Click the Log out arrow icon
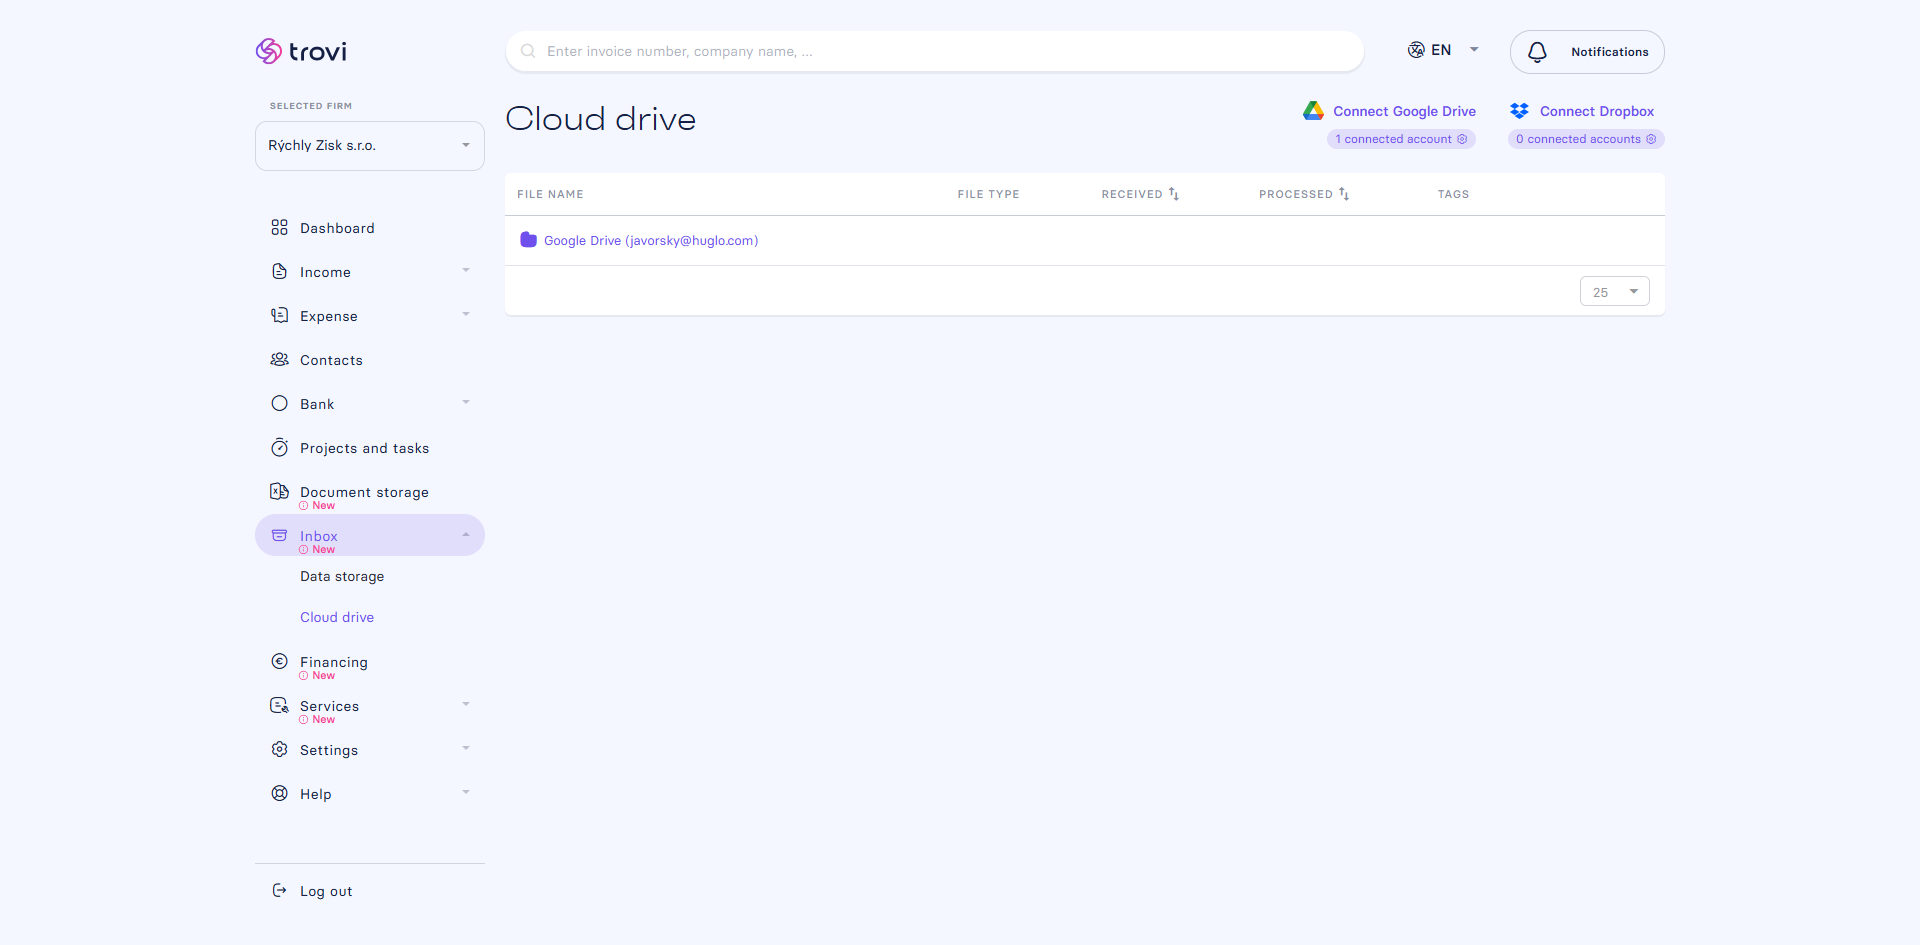The height and width of the screenshot is (945, 1920). pos(279,890)
